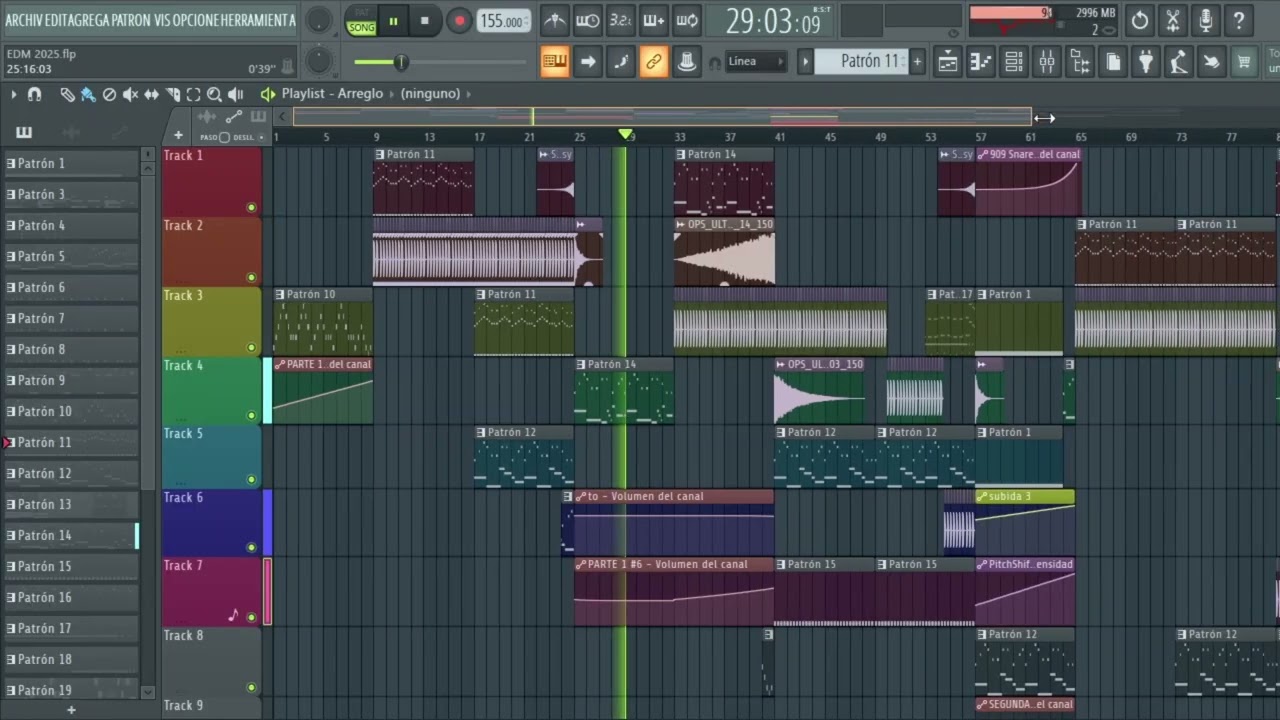Screen dimensions: 1280x720
Task: Open the Playlist window icon
Action: coord(948,62)
